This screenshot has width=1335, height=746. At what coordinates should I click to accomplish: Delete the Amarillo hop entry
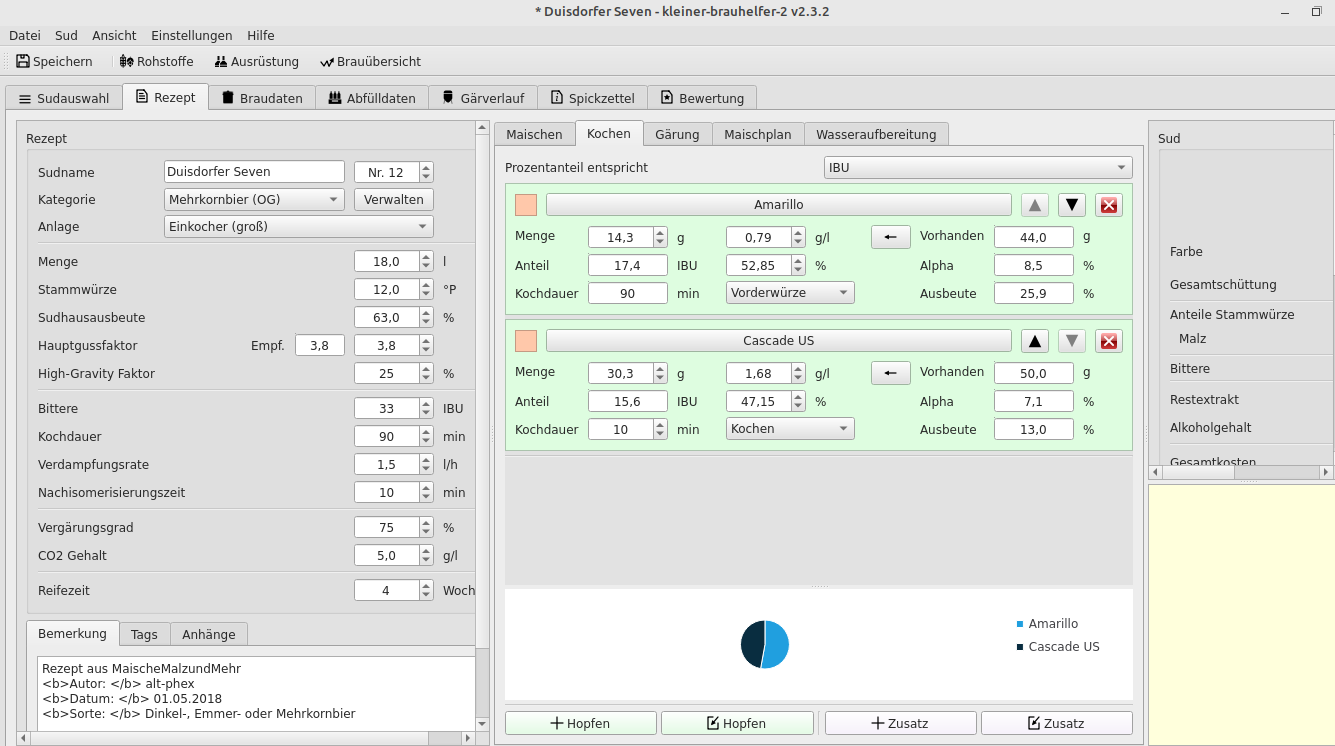(1109, 205)
